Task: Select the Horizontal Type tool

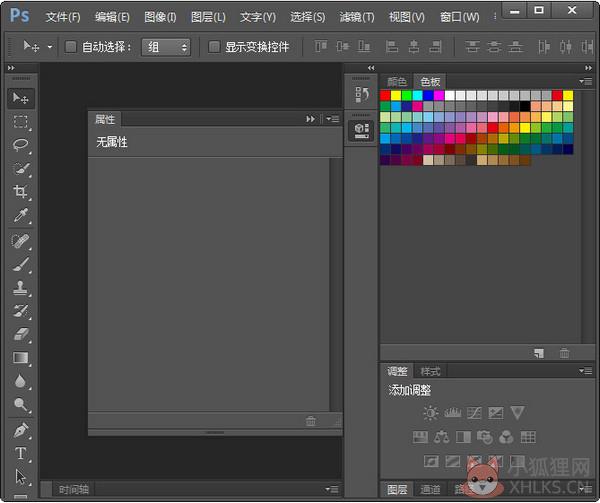Action: [21, 454]
